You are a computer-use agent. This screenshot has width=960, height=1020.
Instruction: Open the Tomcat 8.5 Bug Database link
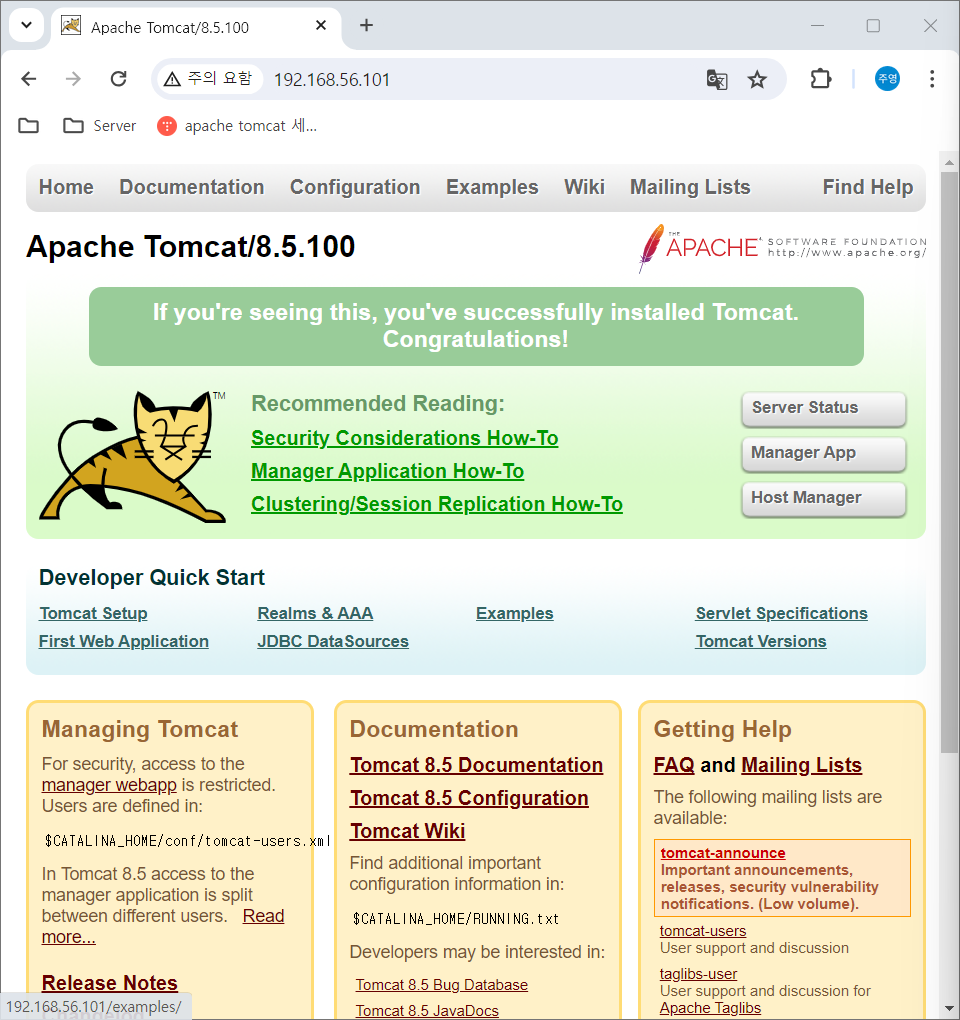442,985
